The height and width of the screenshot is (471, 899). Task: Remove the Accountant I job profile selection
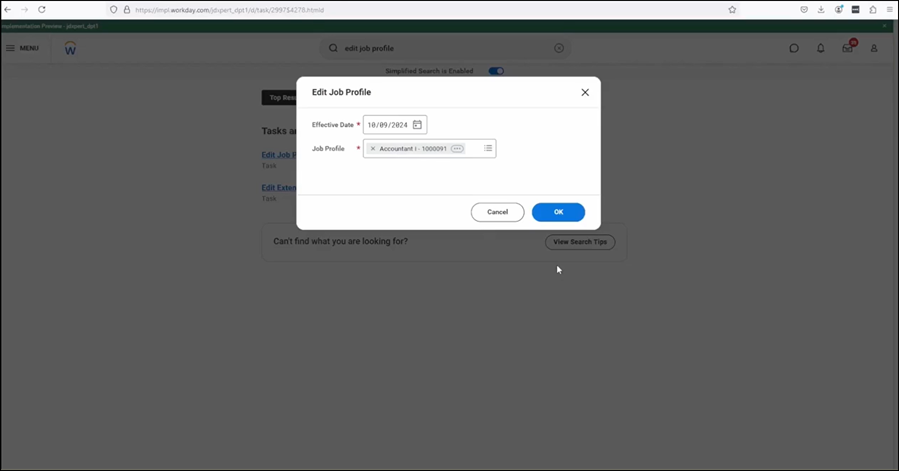[373, 149]
